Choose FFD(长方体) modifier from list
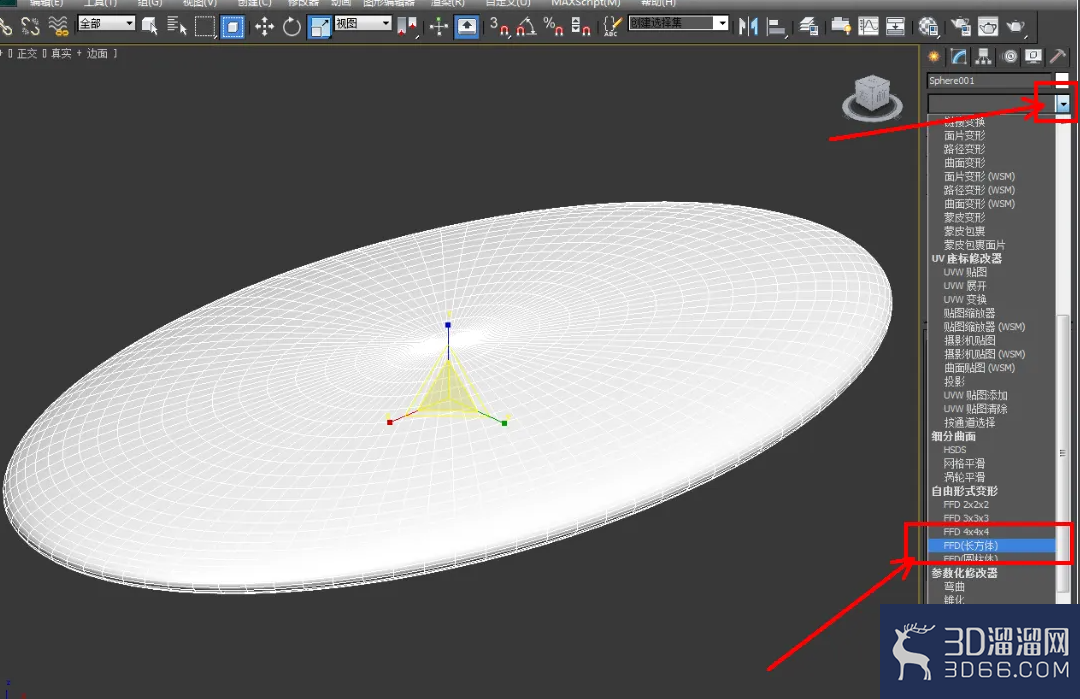Image resolution: width=1080 pixels, height=699 pixels. (991, 545)
